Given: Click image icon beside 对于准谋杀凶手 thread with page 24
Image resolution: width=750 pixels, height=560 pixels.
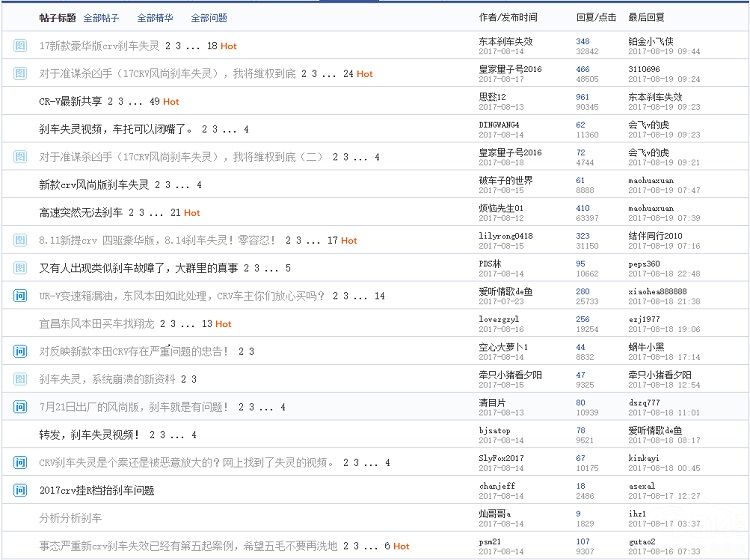Looking at the screenshot, I should (20, 74).
